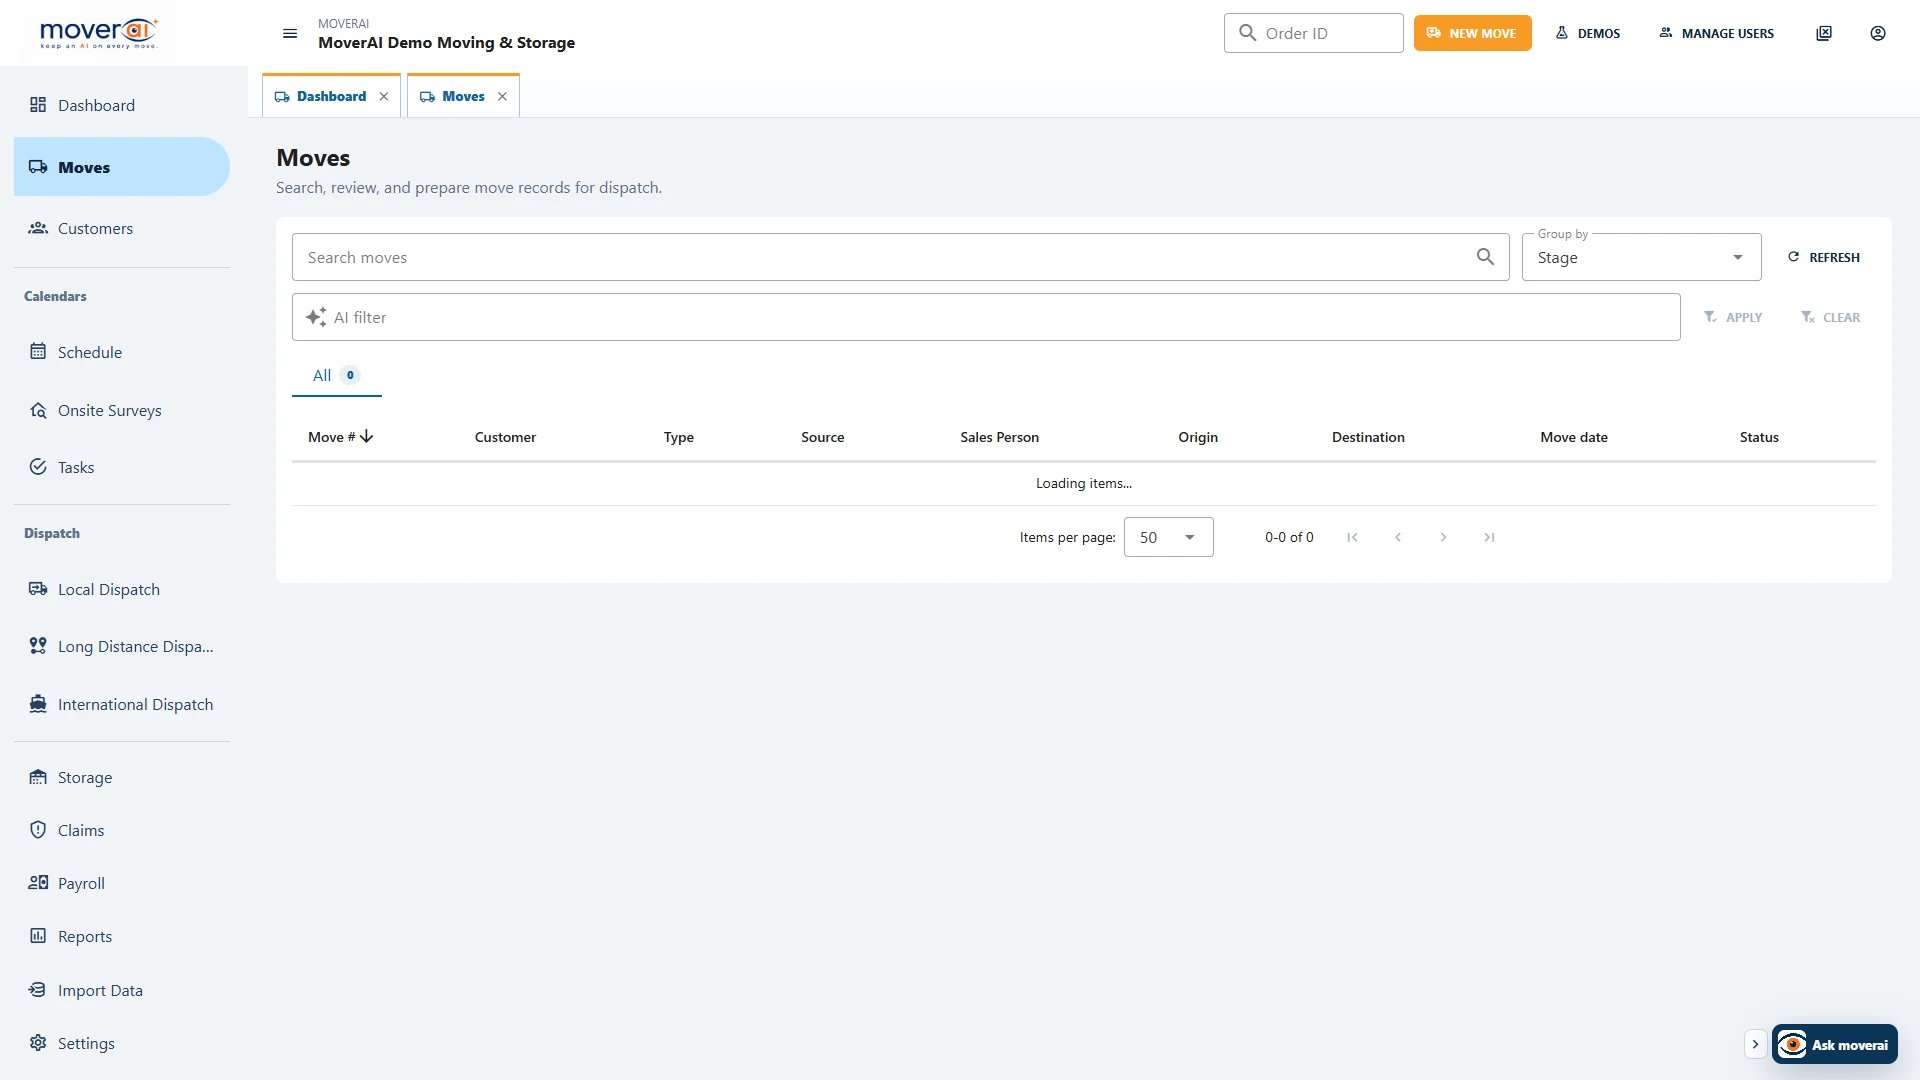The width and height of the screenshot is (1920, 1080).
Task: Click the Settings gear icon
Action: pyautogui.click(x=38, y=1043)
